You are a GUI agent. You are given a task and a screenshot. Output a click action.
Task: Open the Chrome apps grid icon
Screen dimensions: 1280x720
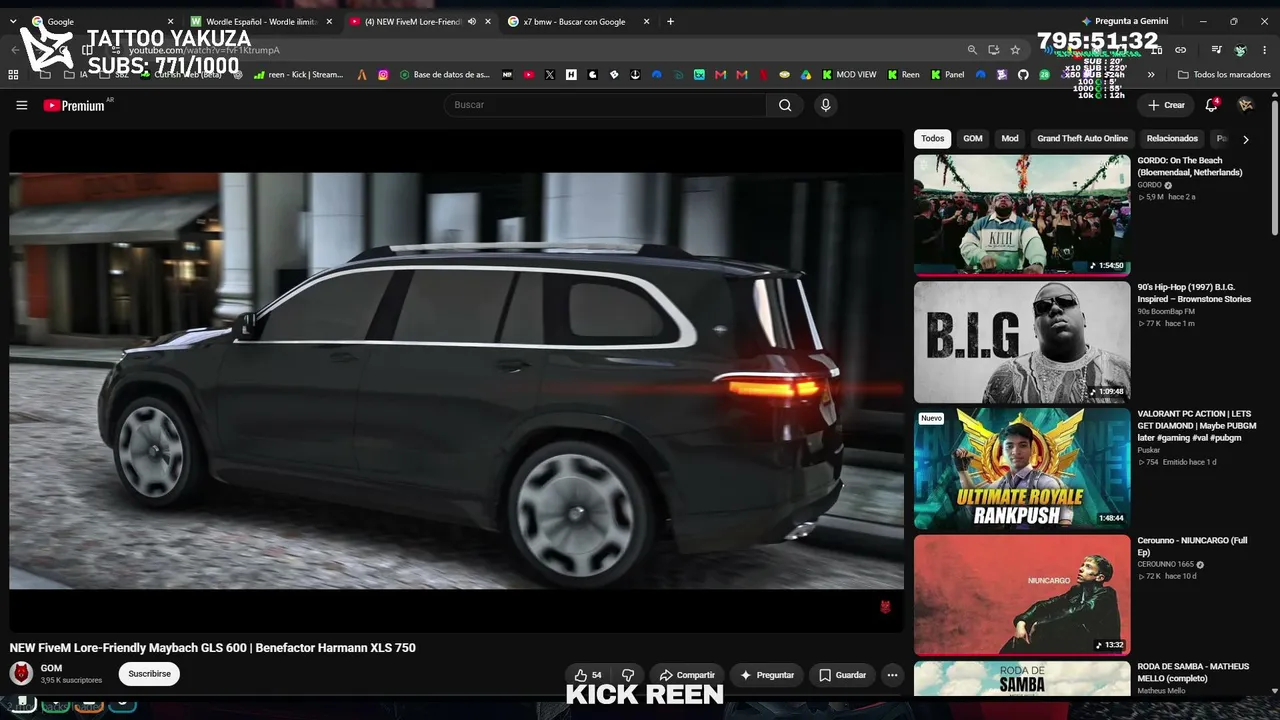tap(13, 74)
